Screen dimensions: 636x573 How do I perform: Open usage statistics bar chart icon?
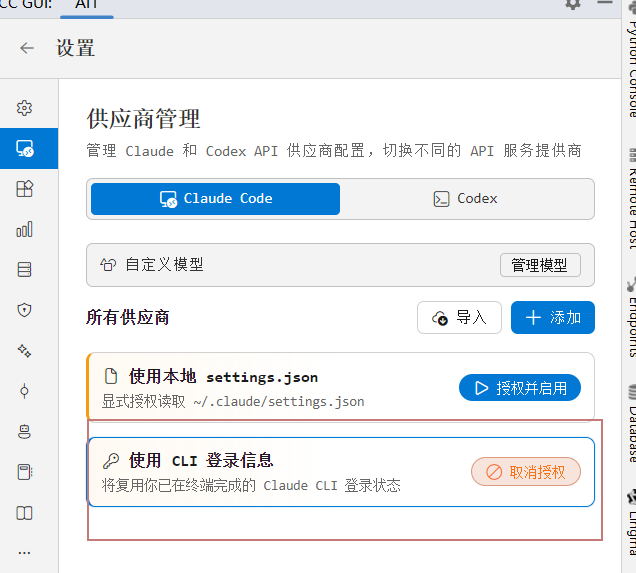[24, 229]
